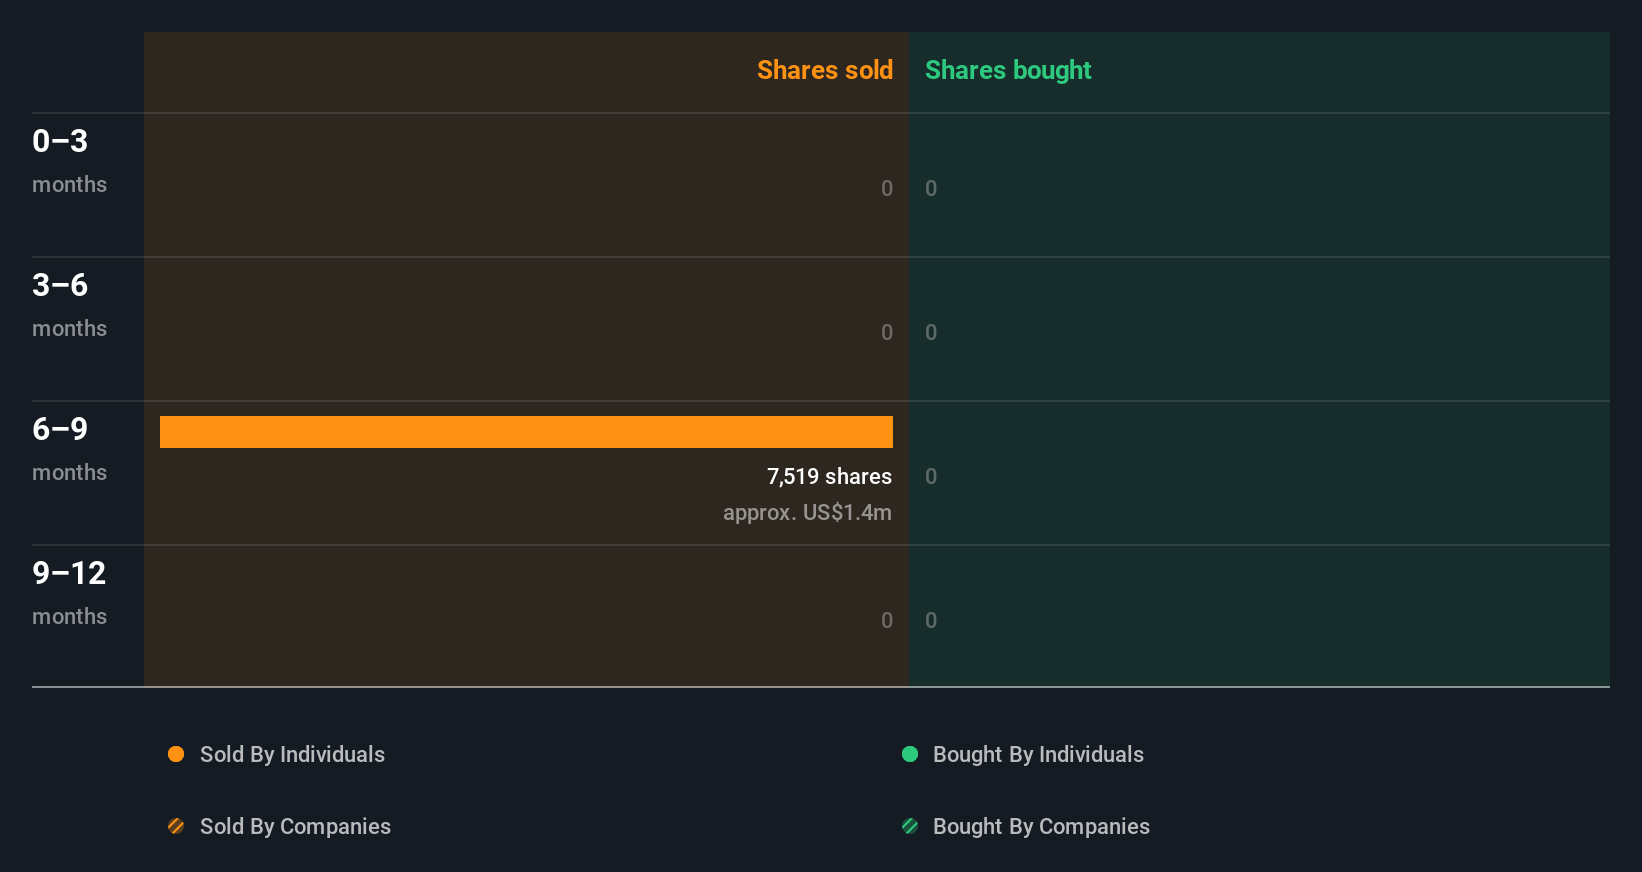
Task: Select the 6–9 months row label
Action: pos(69,449)
